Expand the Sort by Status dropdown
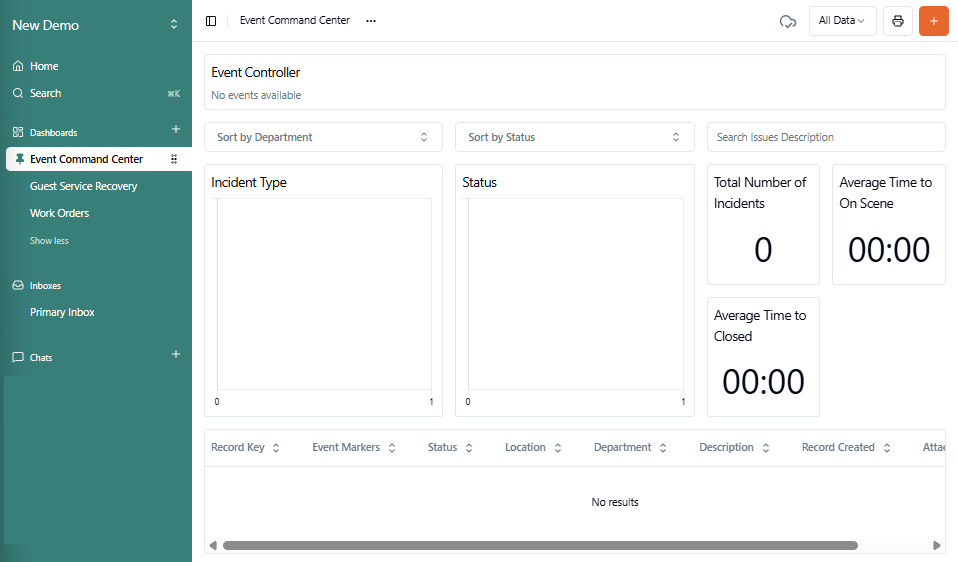The width and height of the screenshot is (958, 562). tap(574, 137)
